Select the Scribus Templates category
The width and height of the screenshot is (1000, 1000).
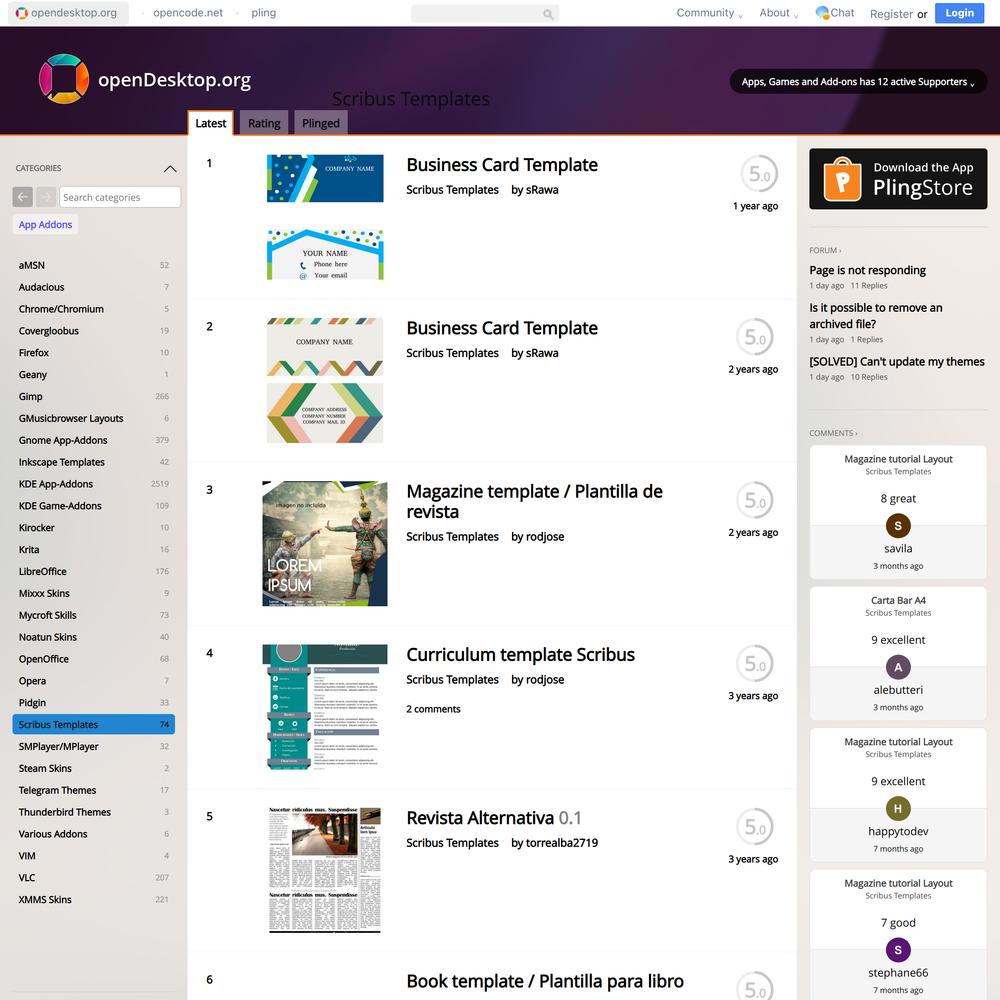93,724
